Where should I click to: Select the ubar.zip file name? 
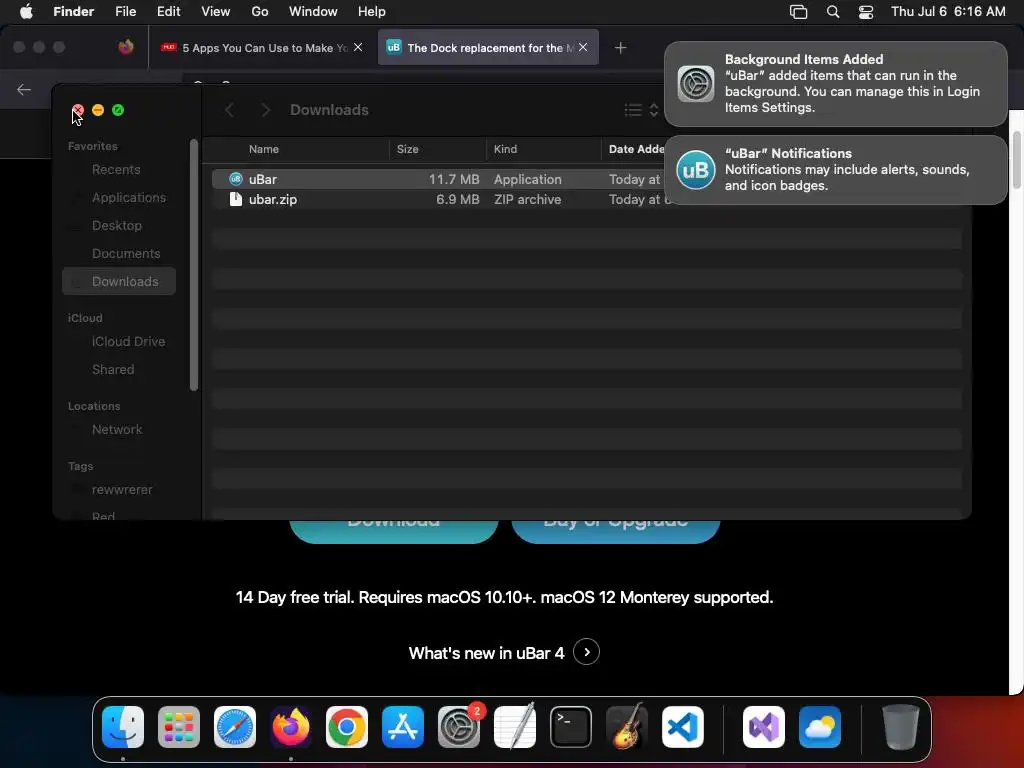click(x=273, y=200)
